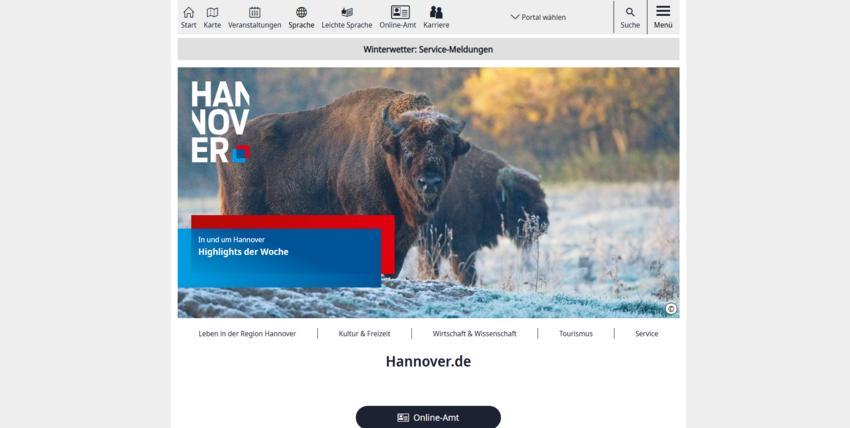Click the Hannover logo on banner
850x428 pixels.
click(x=220, y=122)
